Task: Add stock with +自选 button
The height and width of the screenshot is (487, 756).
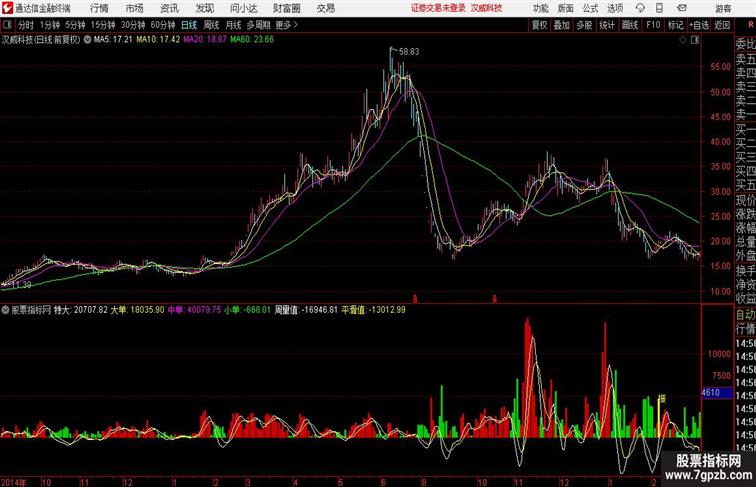Action: point(699,25)
